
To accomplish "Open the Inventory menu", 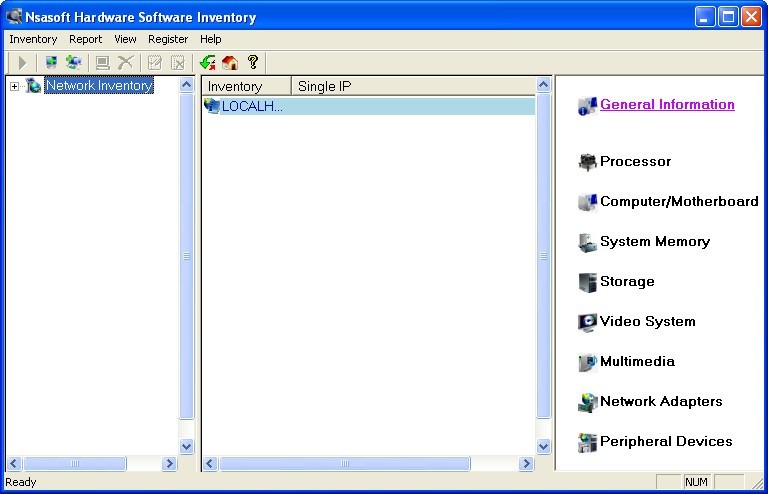I will 33,39.
